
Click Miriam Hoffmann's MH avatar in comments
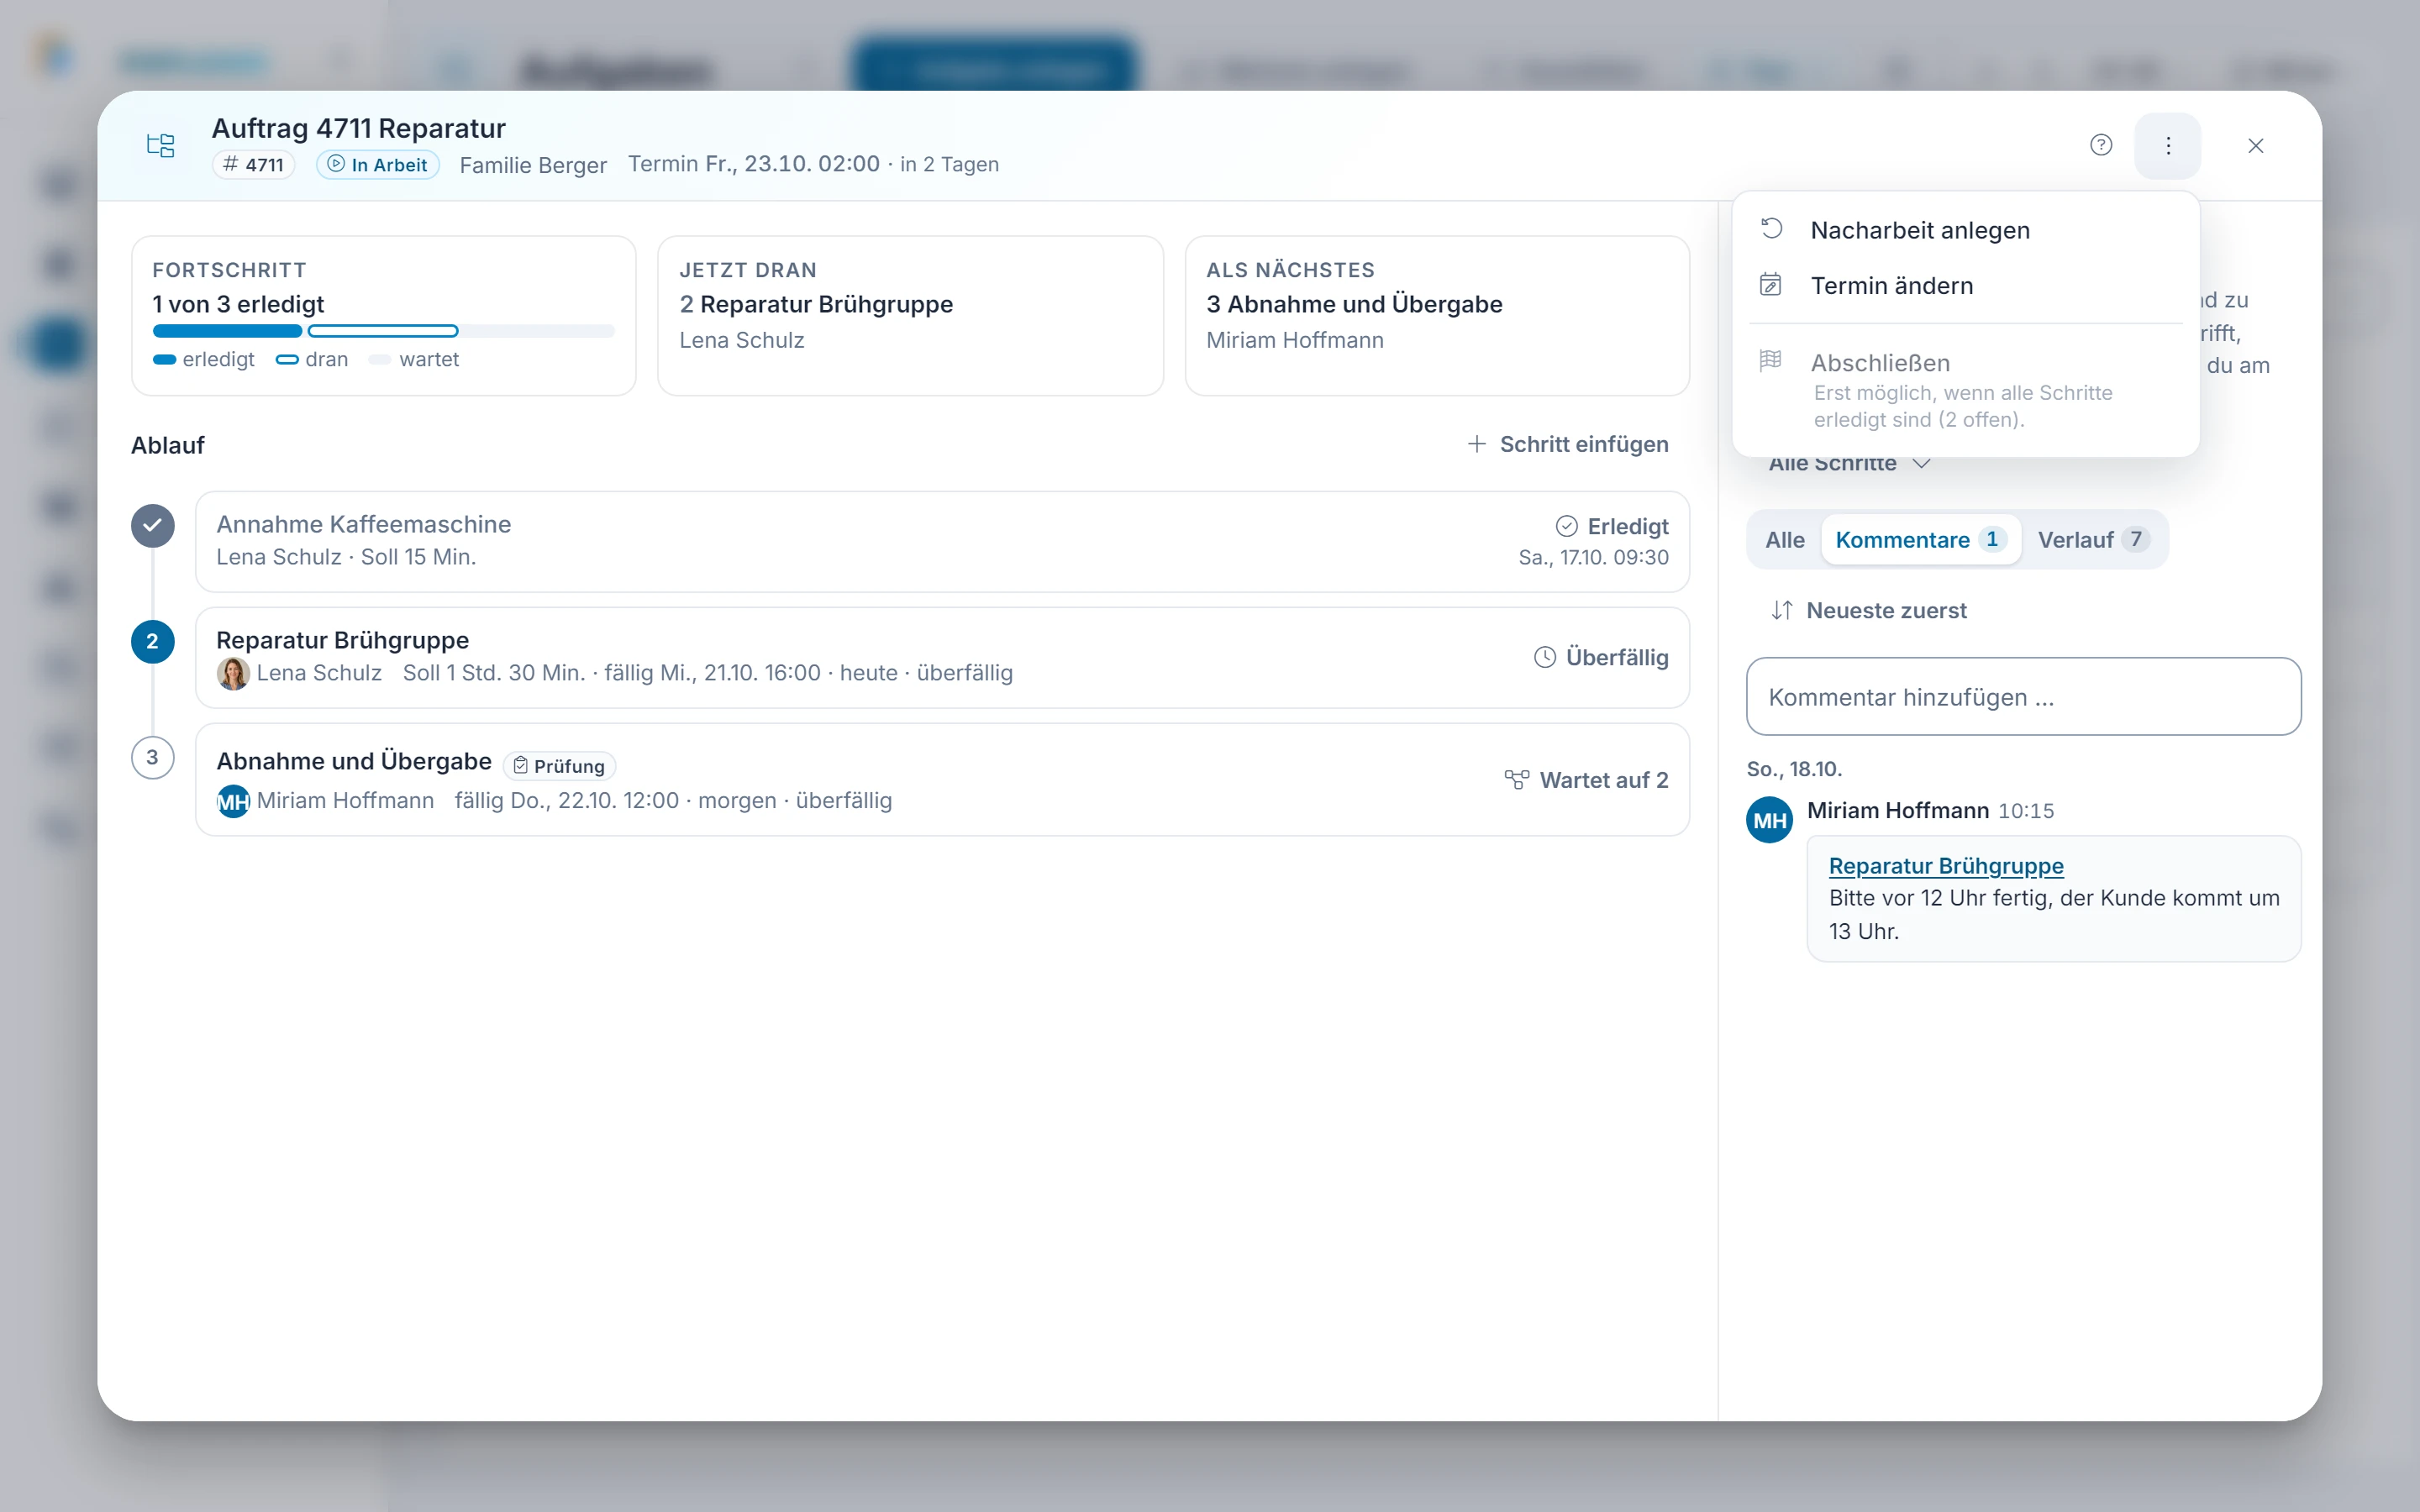[x=1769, y=820]
